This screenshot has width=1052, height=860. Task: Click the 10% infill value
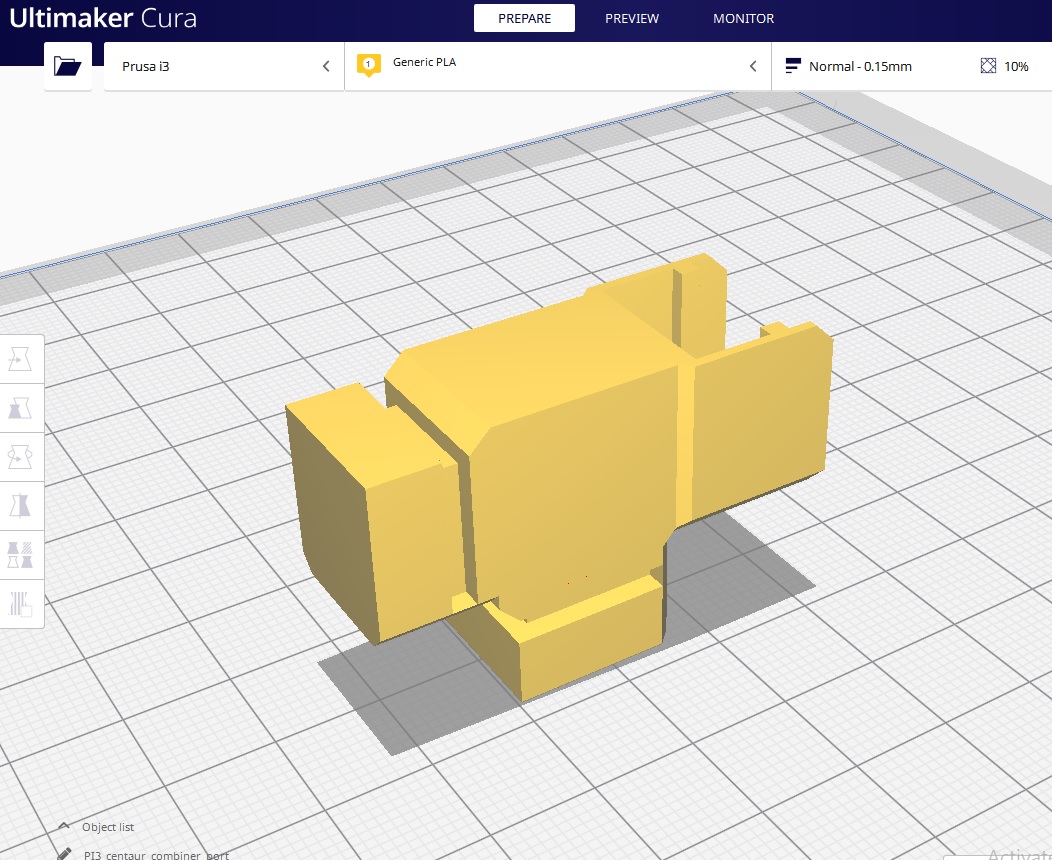[x=1016, y=66]
